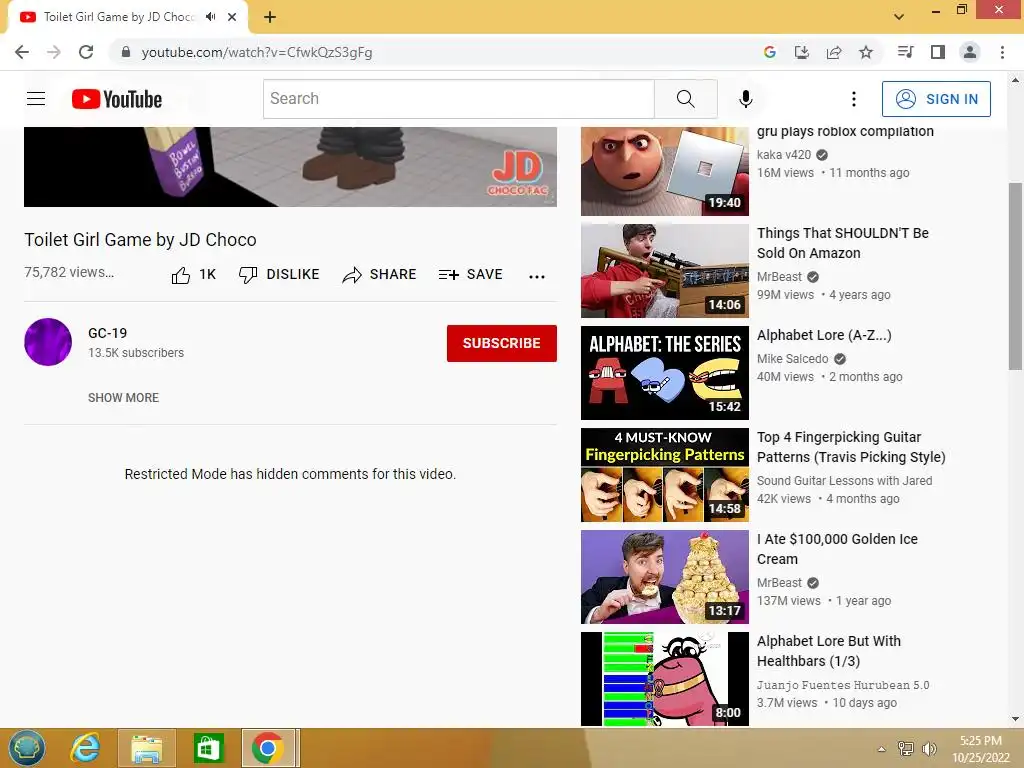The image size is (1024, 768).
Task: Open the GC-19 channel name link
Action: pyautogui.click(x=108, y=333)
